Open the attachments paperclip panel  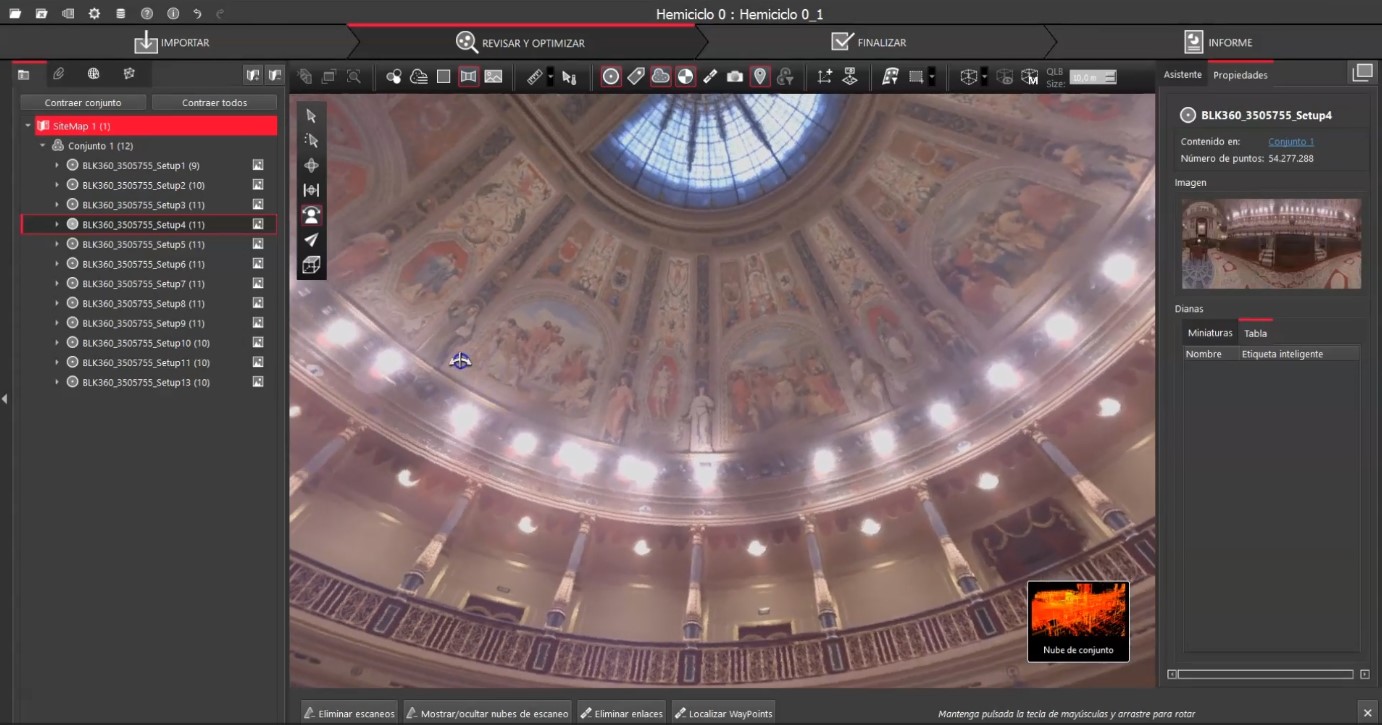click(59, 74)
